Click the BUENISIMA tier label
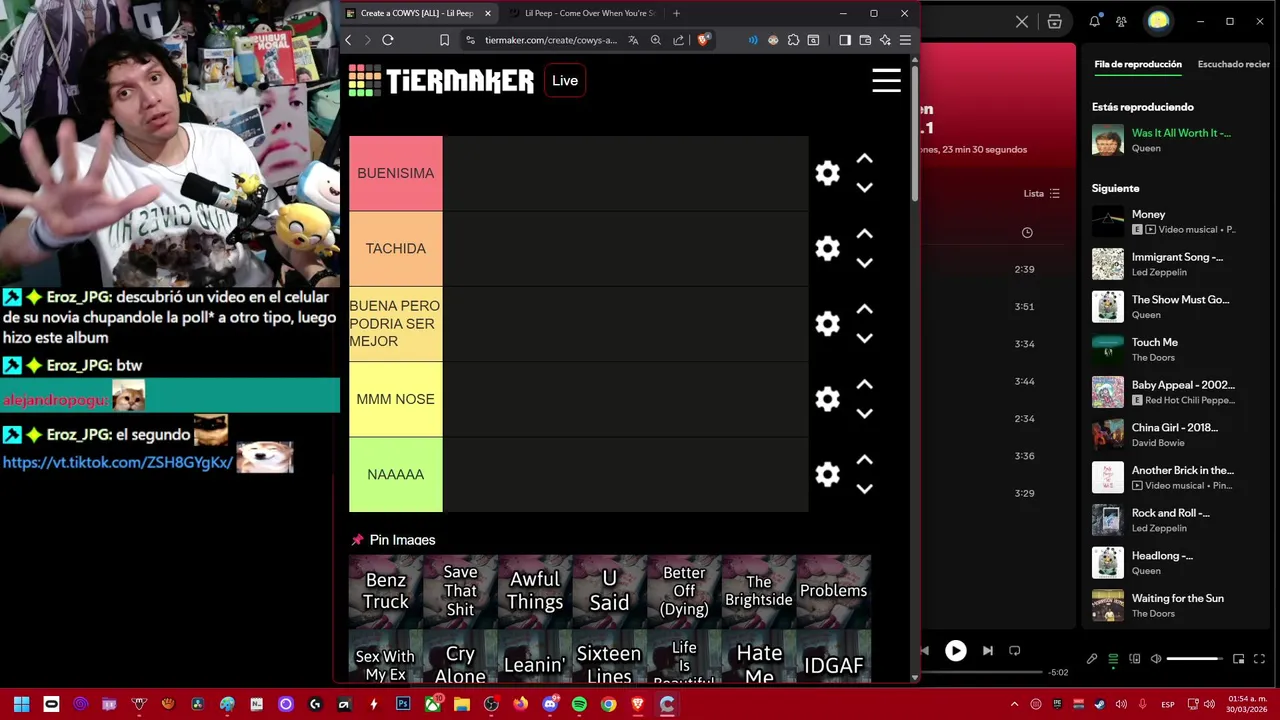 [x=396, y=173]
